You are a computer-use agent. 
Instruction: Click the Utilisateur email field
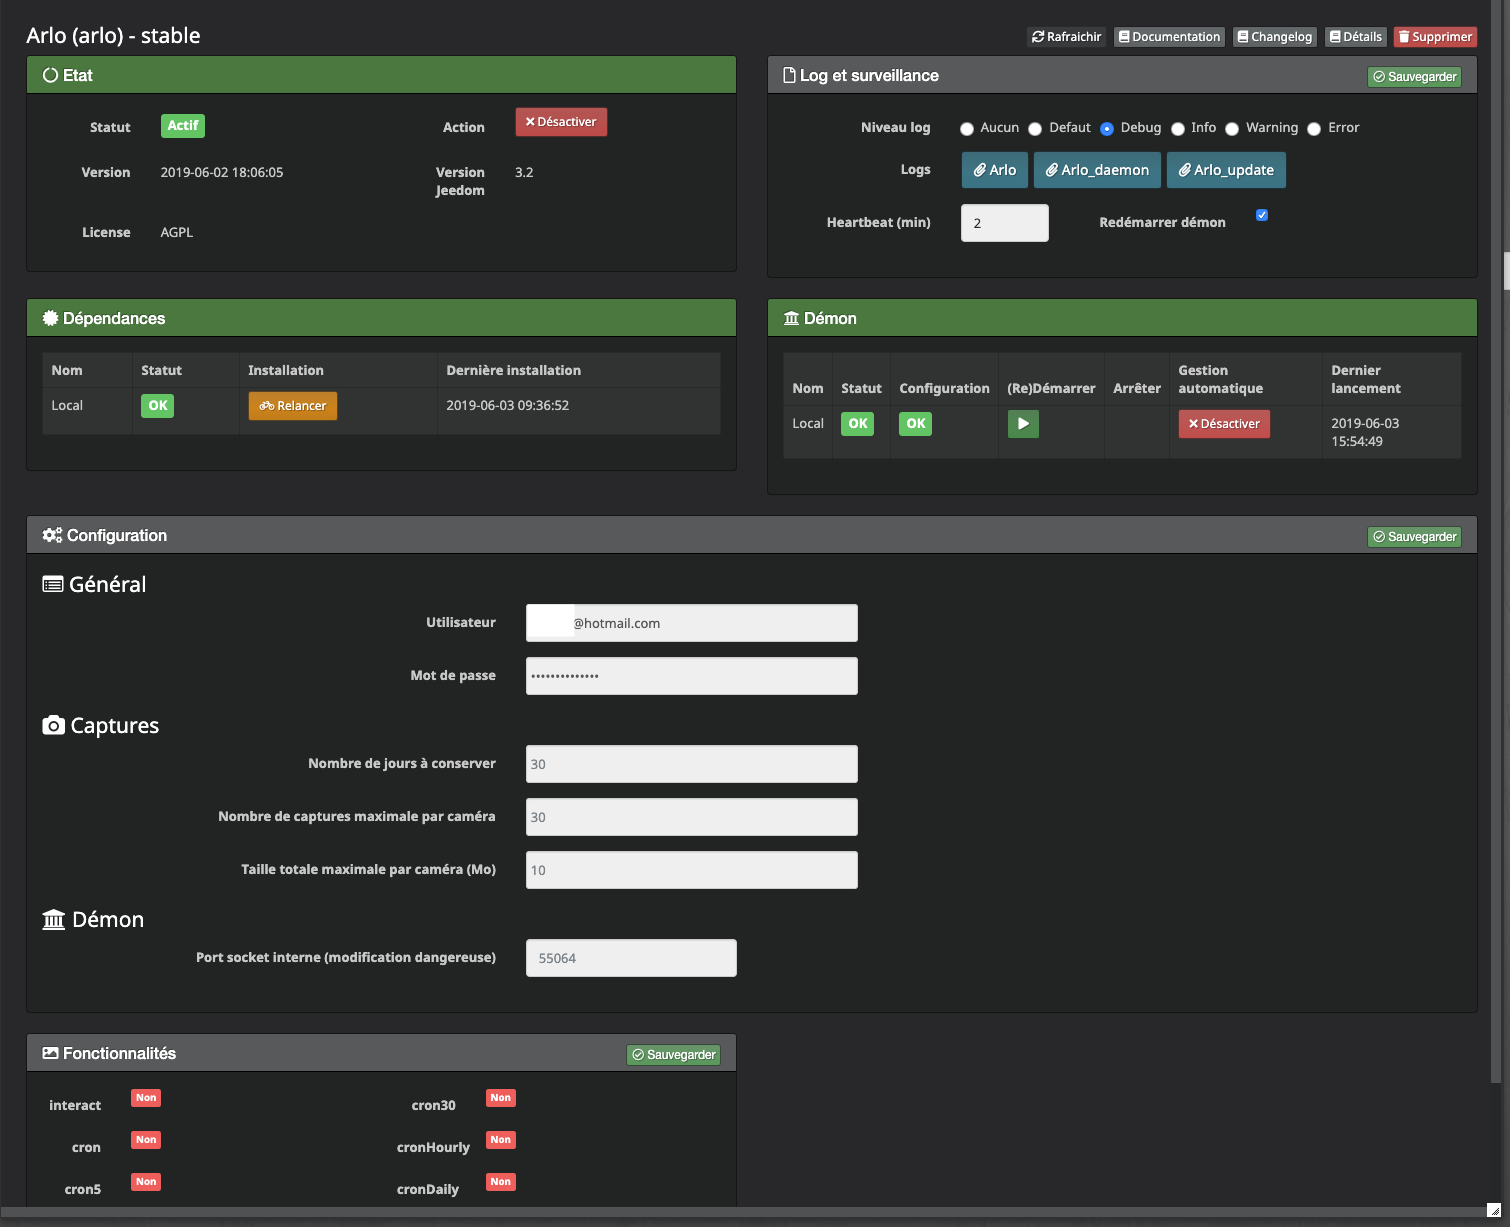(692, 623)
